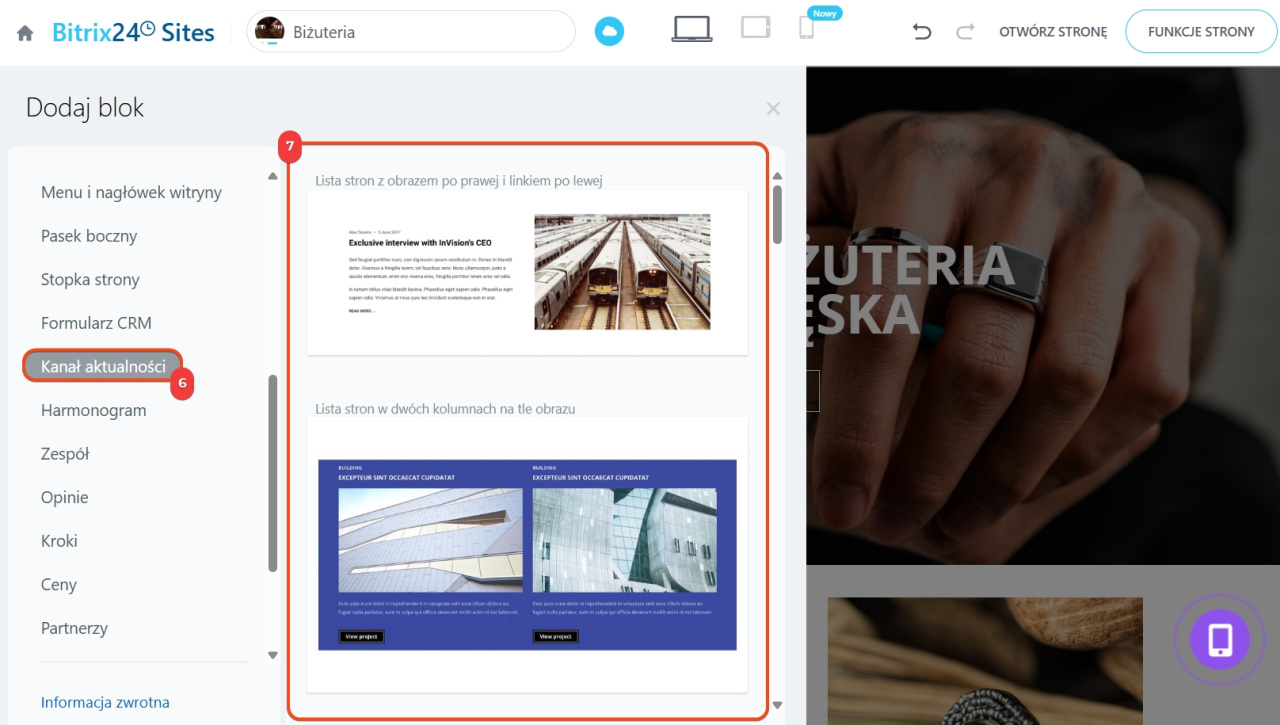The width and height of the screenshot is (1280, 725).
Task: Select Kanał aktualności category
Action: tap(103, 366)
